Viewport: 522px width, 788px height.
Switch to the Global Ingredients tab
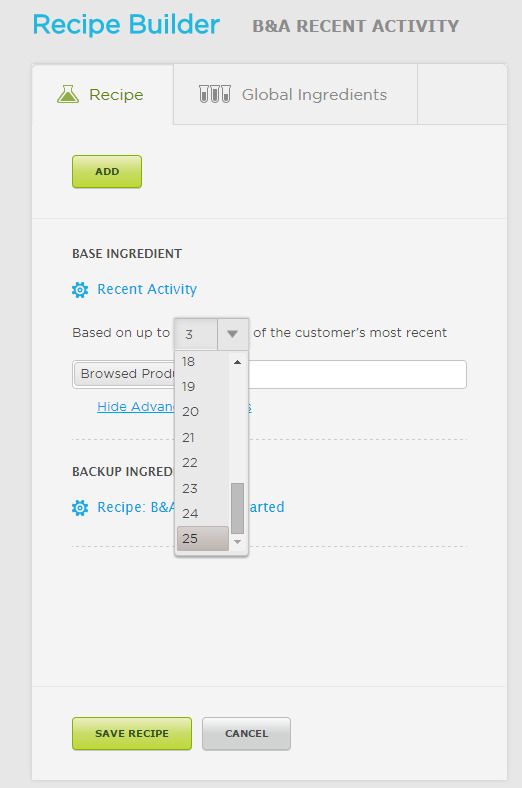(x=295, y=94)
